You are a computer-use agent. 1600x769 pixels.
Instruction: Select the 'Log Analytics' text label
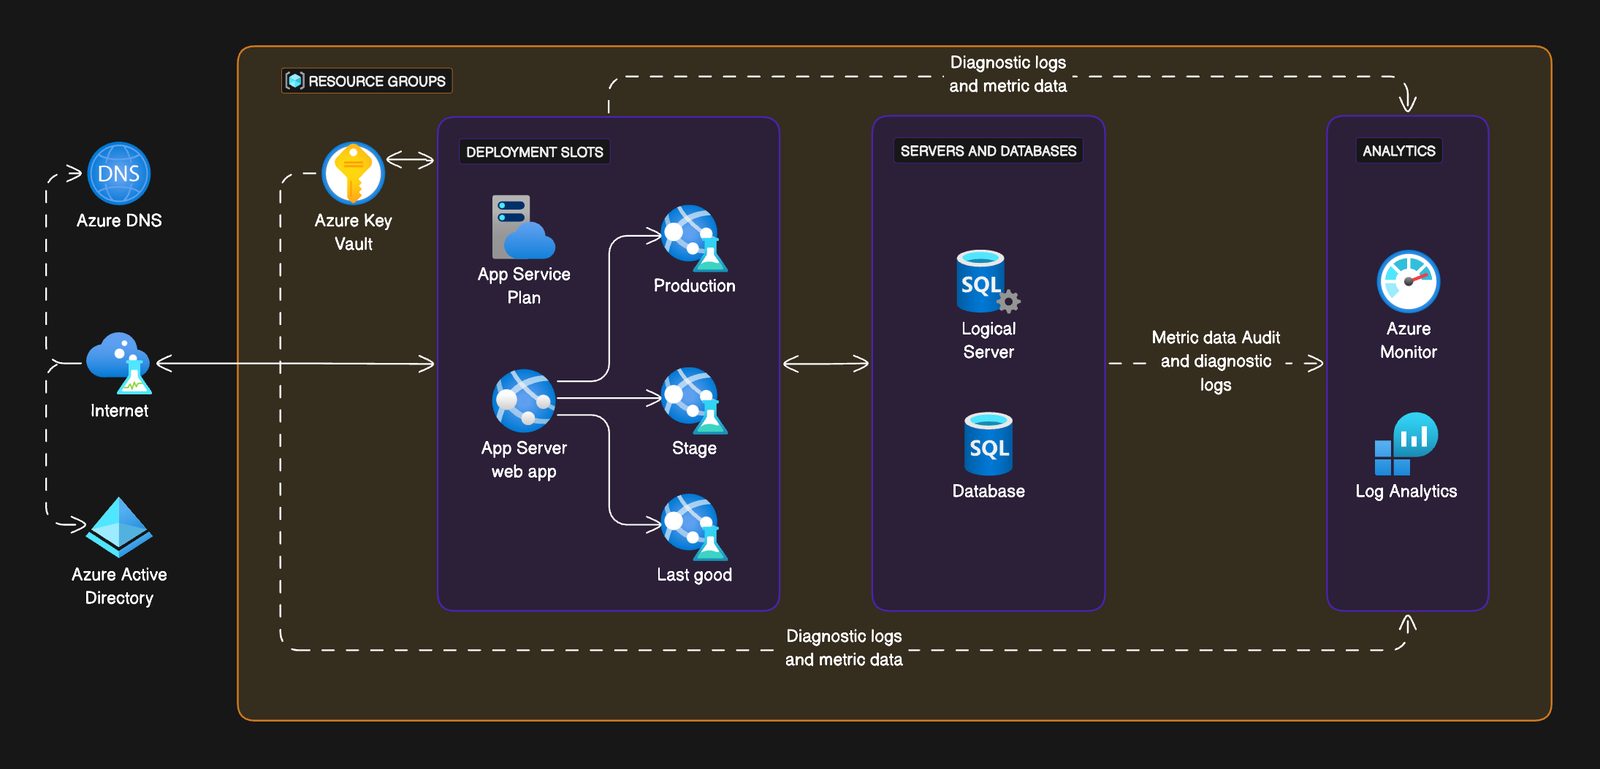[1406, 491]
